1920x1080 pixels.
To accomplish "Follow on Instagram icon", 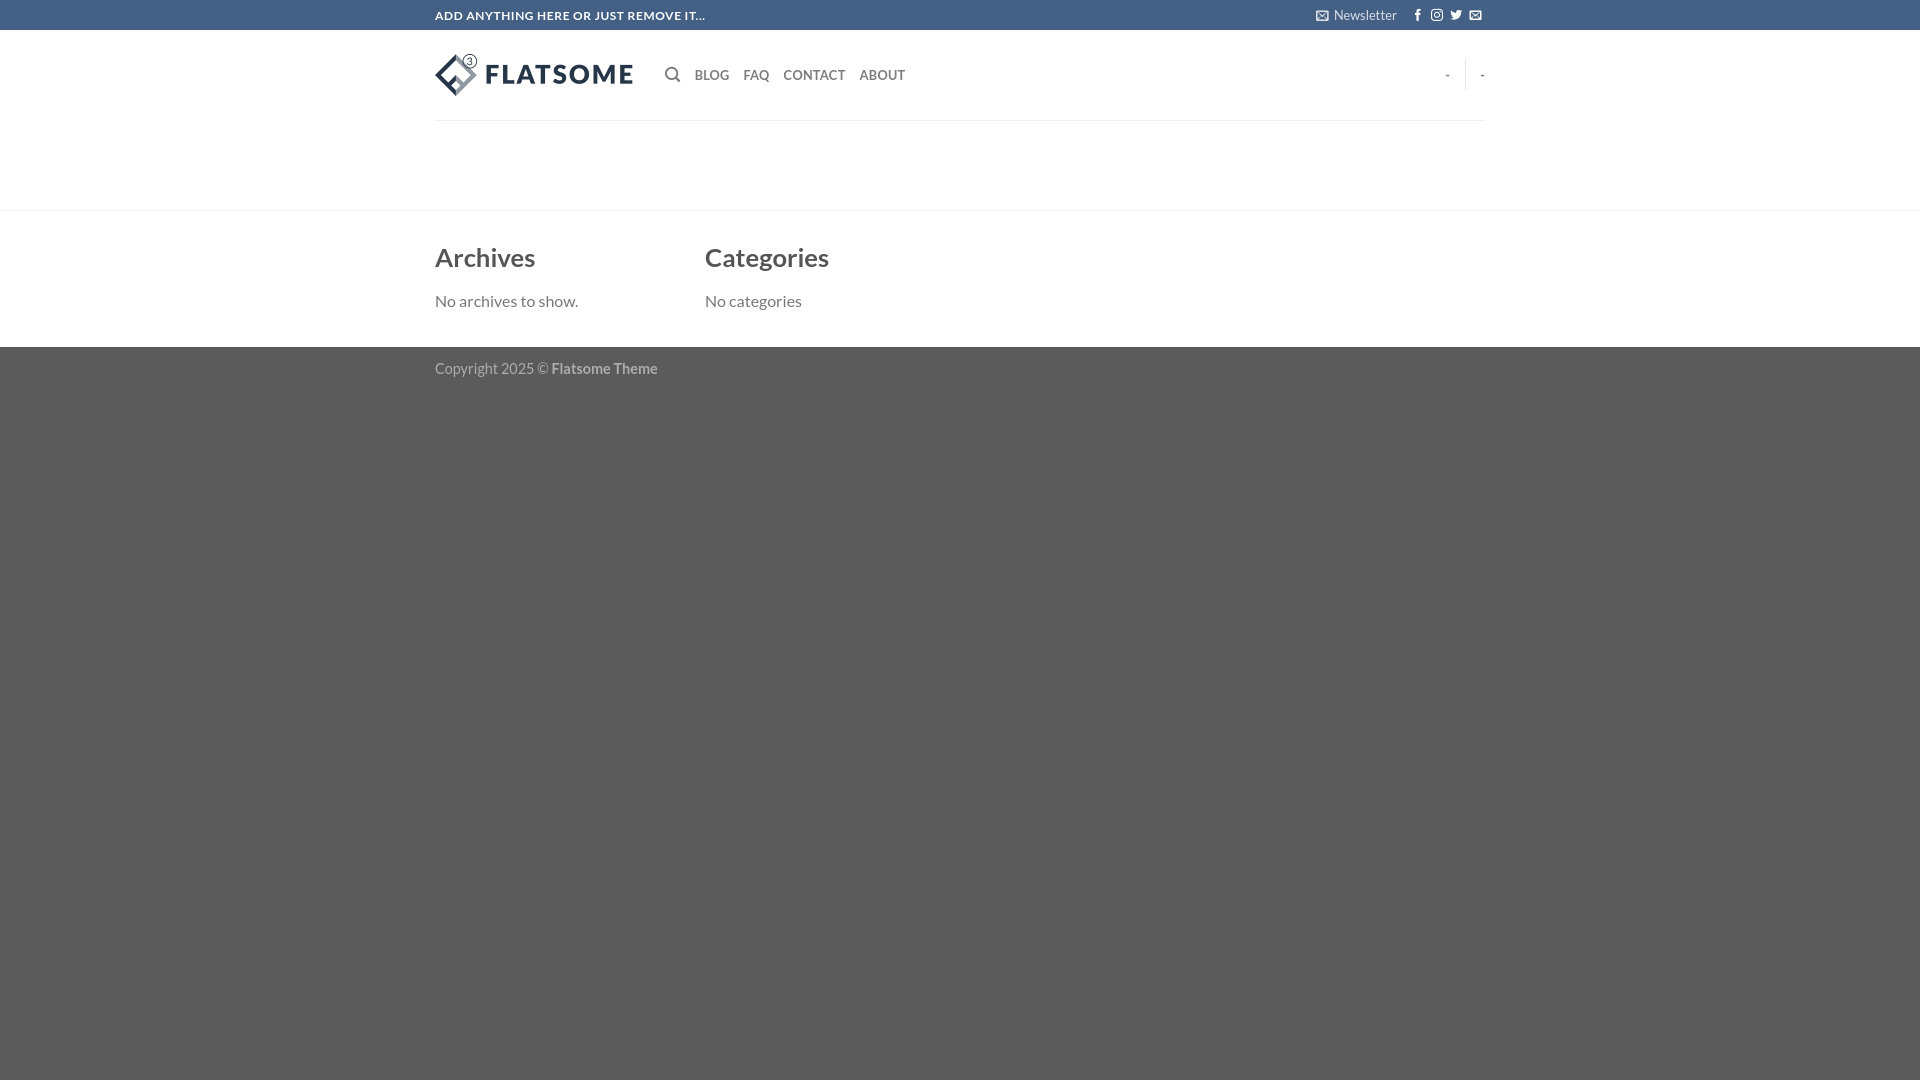I will [1437, 15].
